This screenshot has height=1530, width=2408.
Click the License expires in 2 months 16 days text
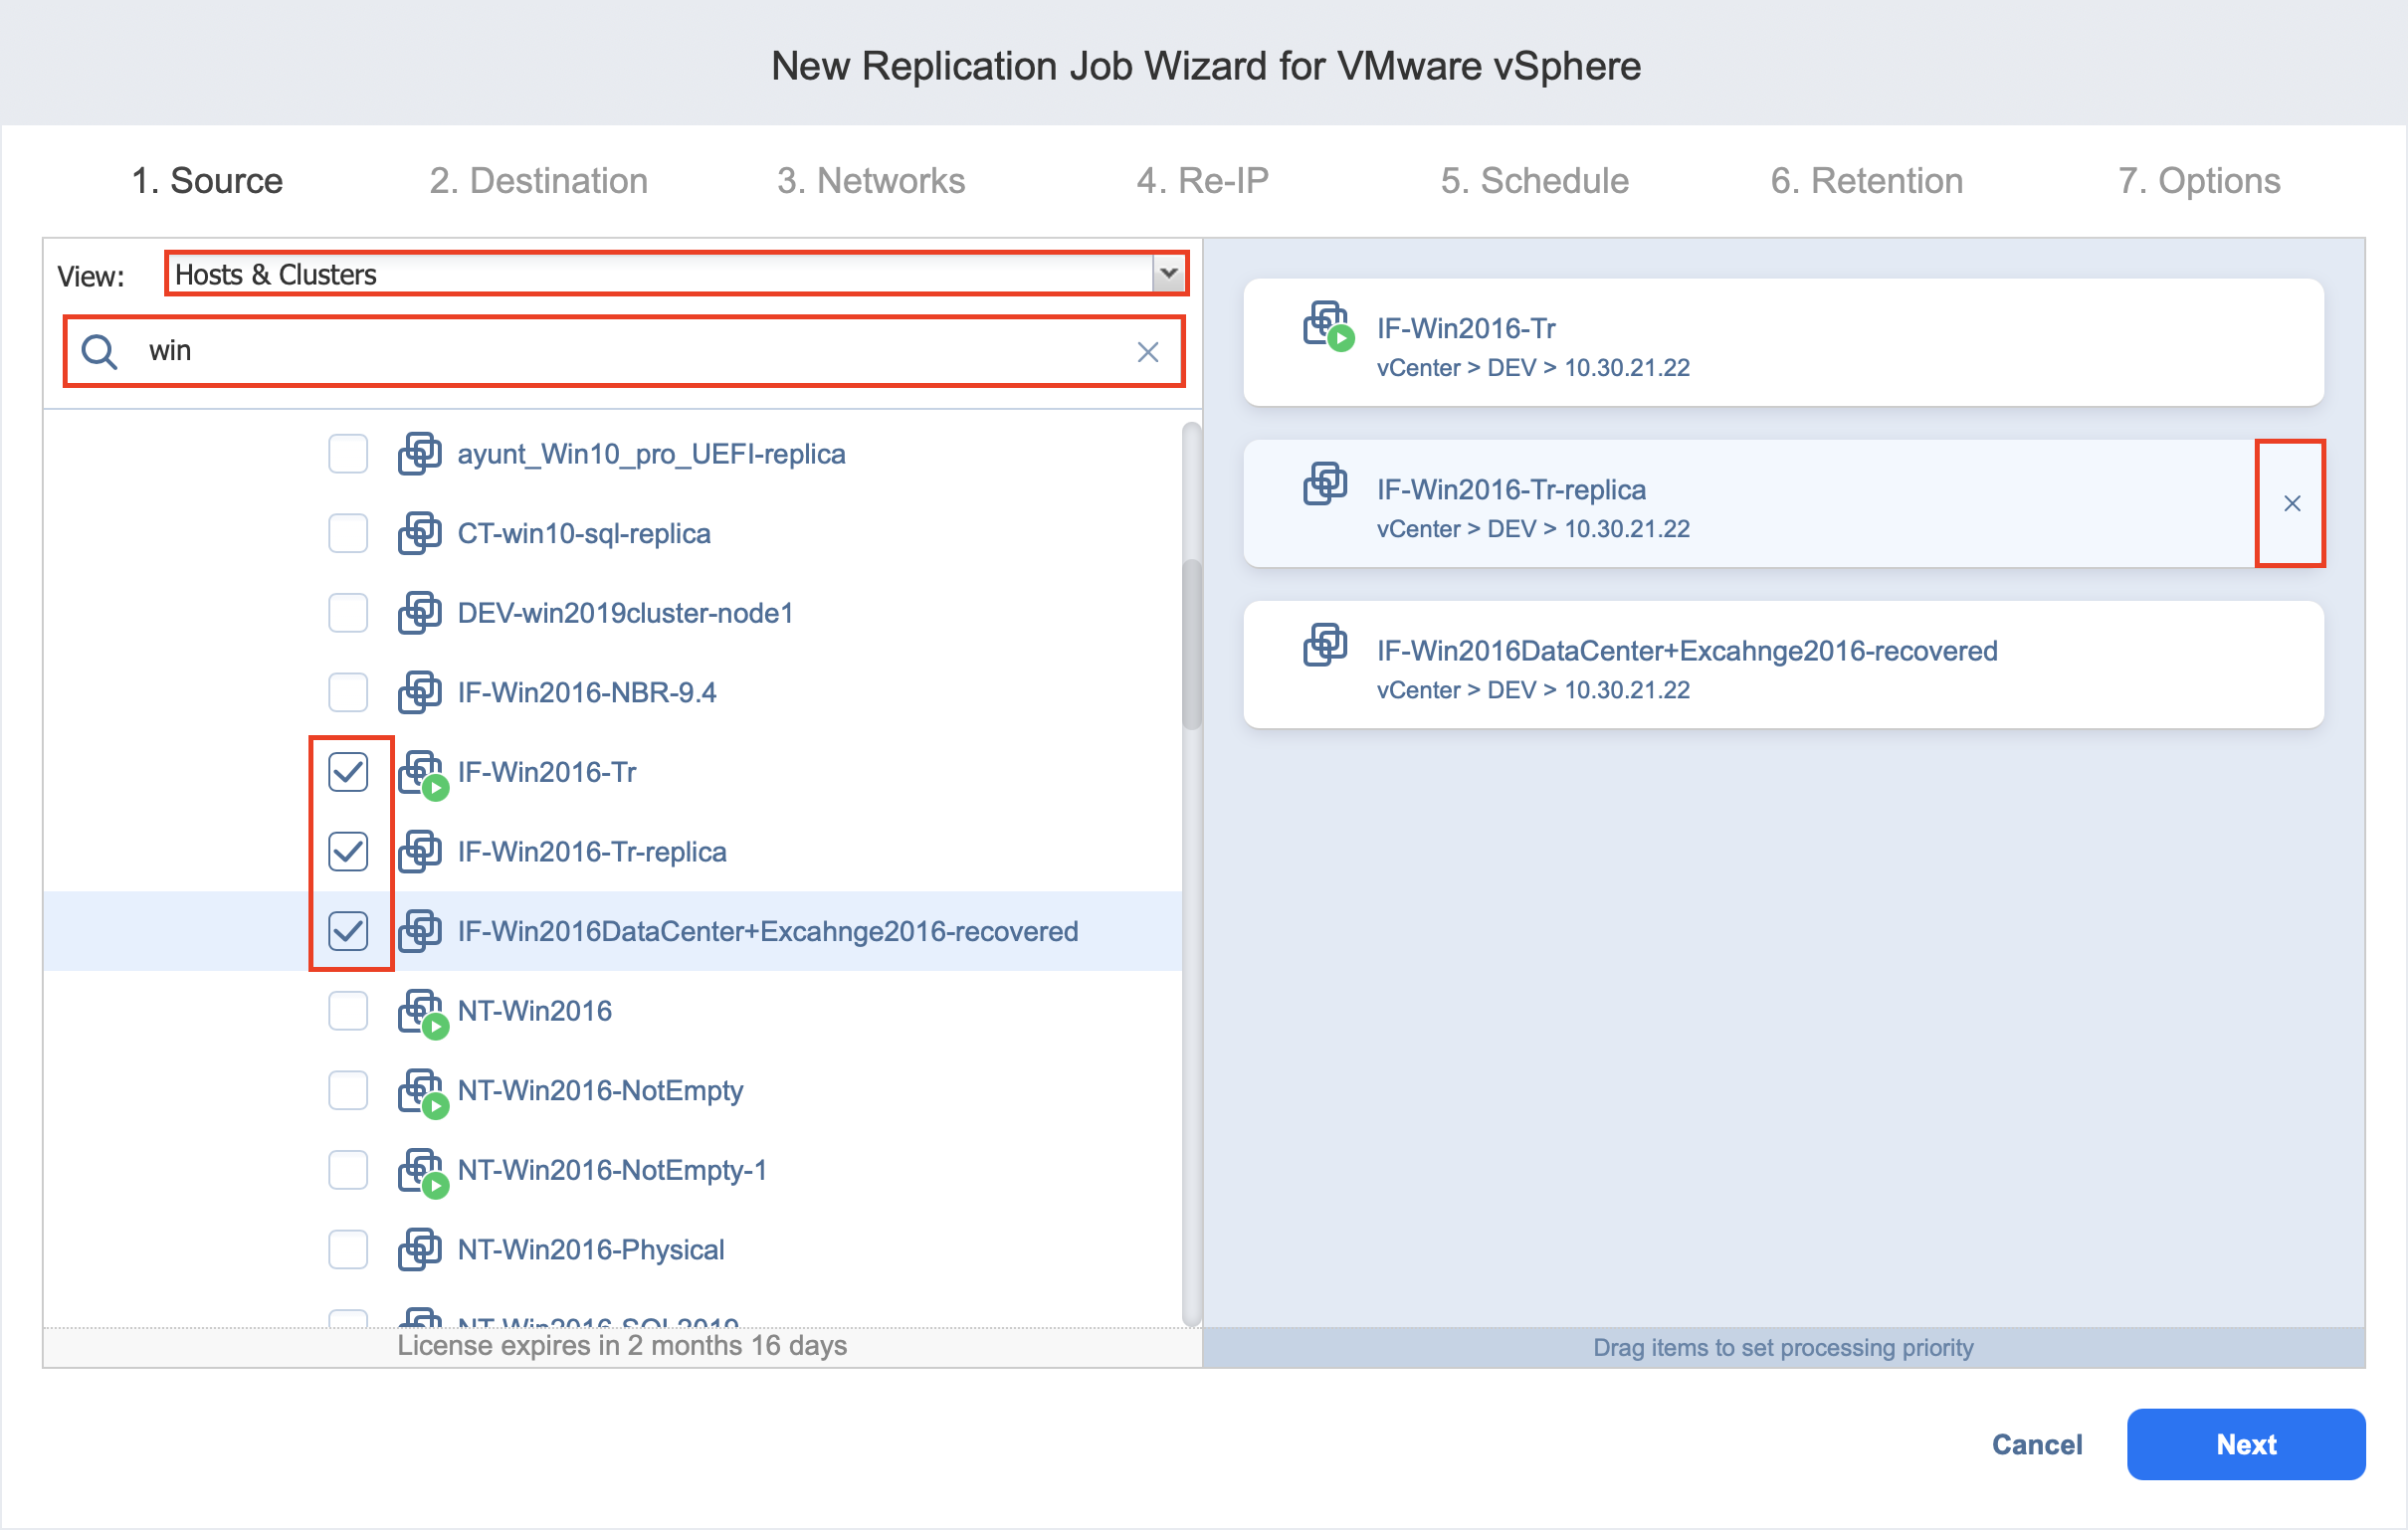622,1346
